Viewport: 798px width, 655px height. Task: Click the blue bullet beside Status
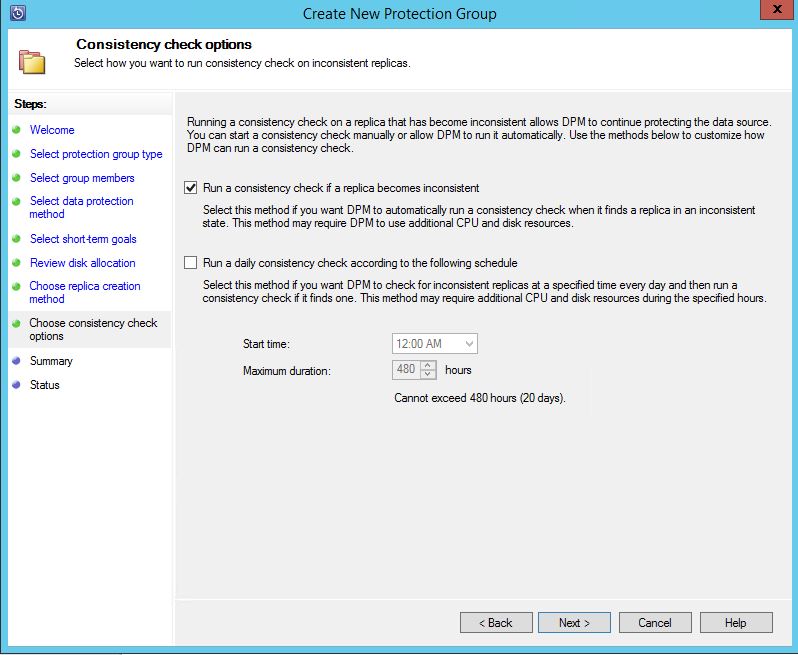click(x=16, y=385)
